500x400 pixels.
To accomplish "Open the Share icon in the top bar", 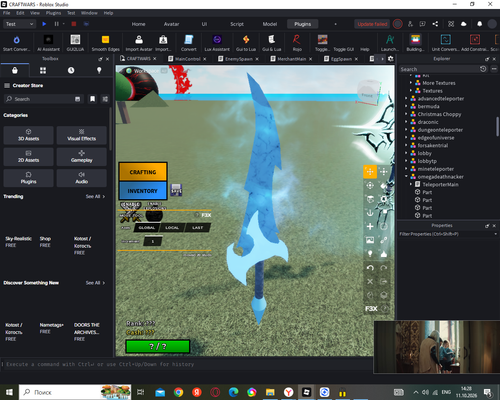I will 435,24.
